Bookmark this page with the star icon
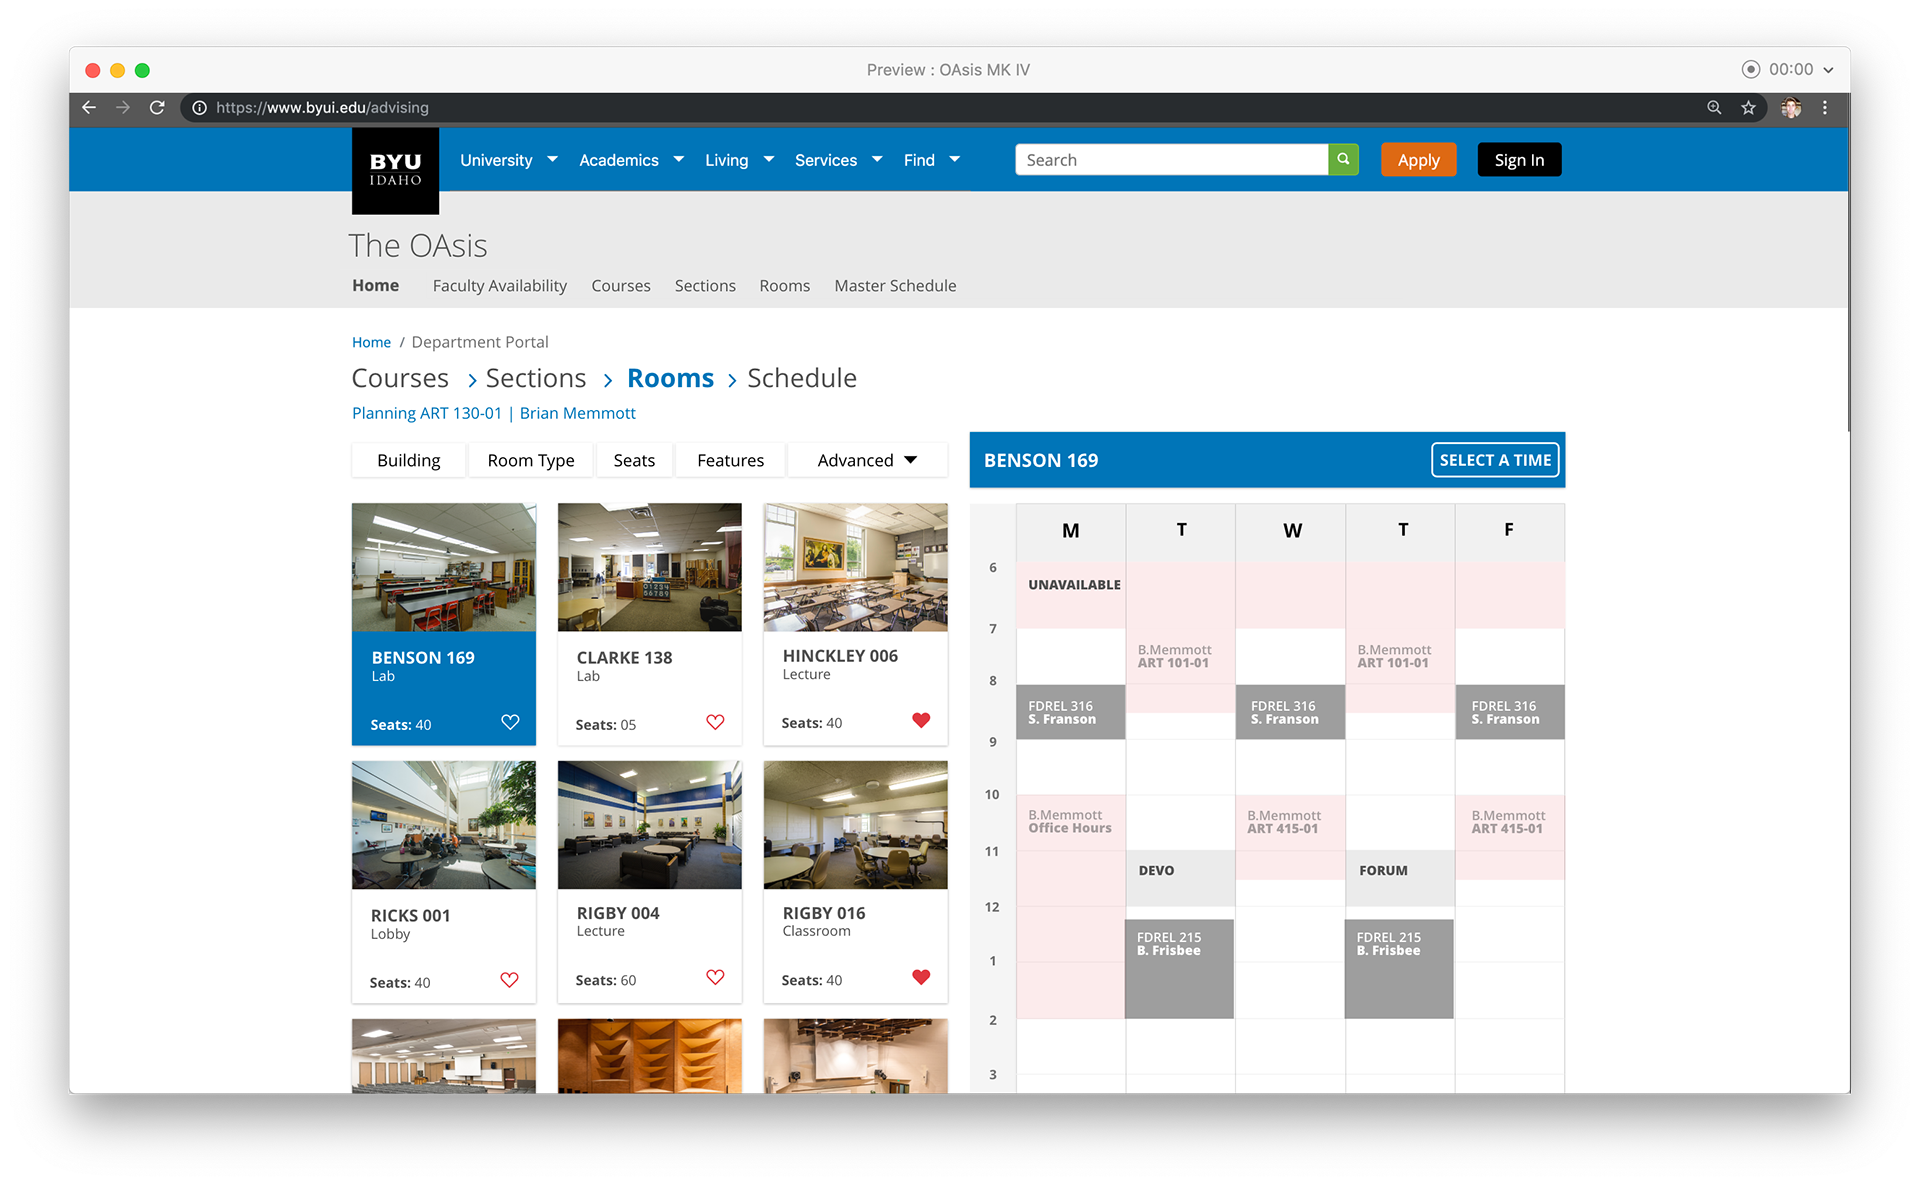The image size is (1920, 1185). coord(1748,107)
